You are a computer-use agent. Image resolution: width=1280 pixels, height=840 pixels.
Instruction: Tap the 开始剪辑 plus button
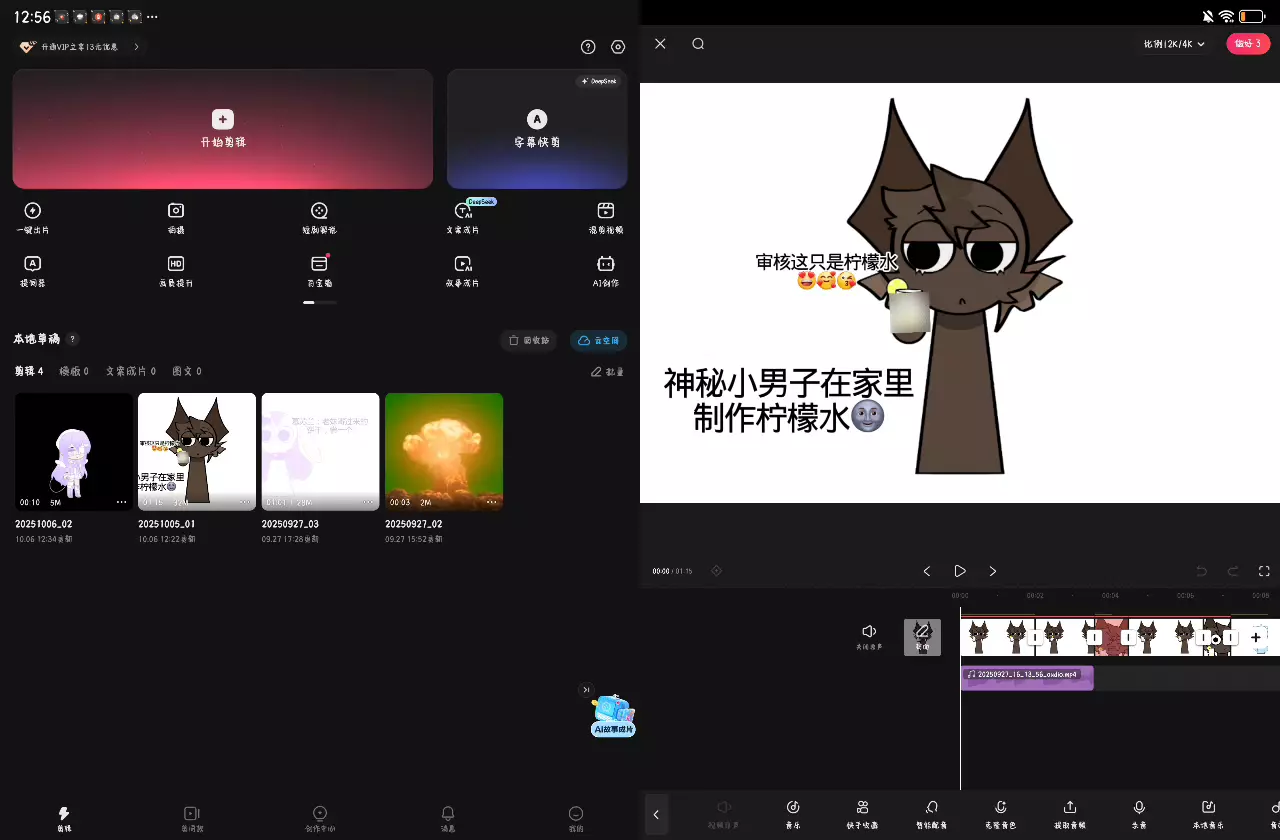pos(223,119)
